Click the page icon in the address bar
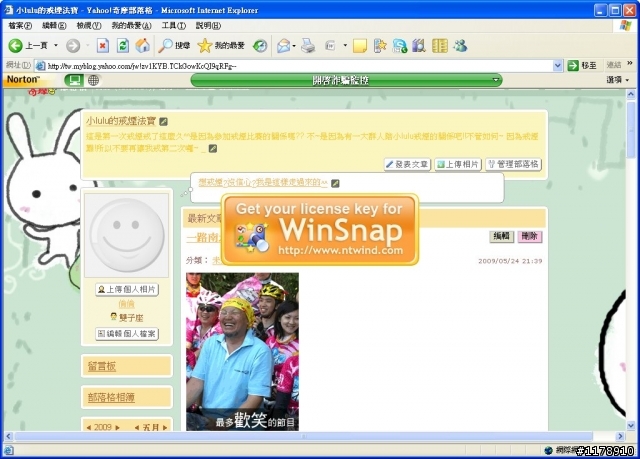Image resolution: width=640 pixels, height=459 pixels. coord(40,66)
